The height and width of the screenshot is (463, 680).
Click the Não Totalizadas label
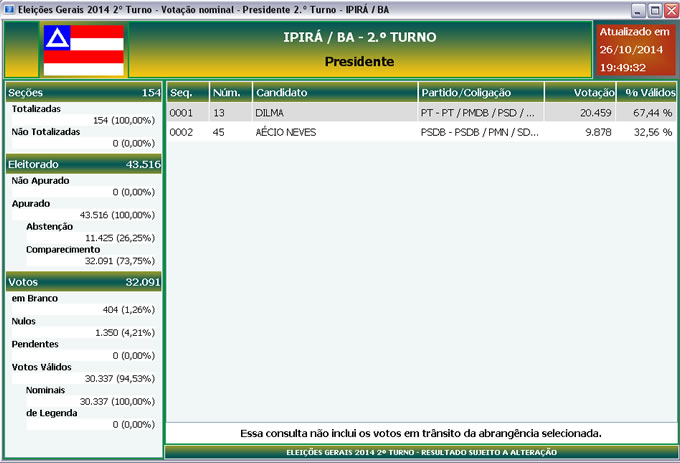pos(46,132)
